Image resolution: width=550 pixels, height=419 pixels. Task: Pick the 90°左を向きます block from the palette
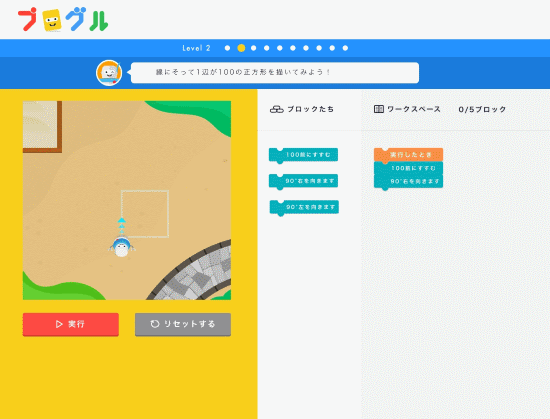[x=304, y=208]
